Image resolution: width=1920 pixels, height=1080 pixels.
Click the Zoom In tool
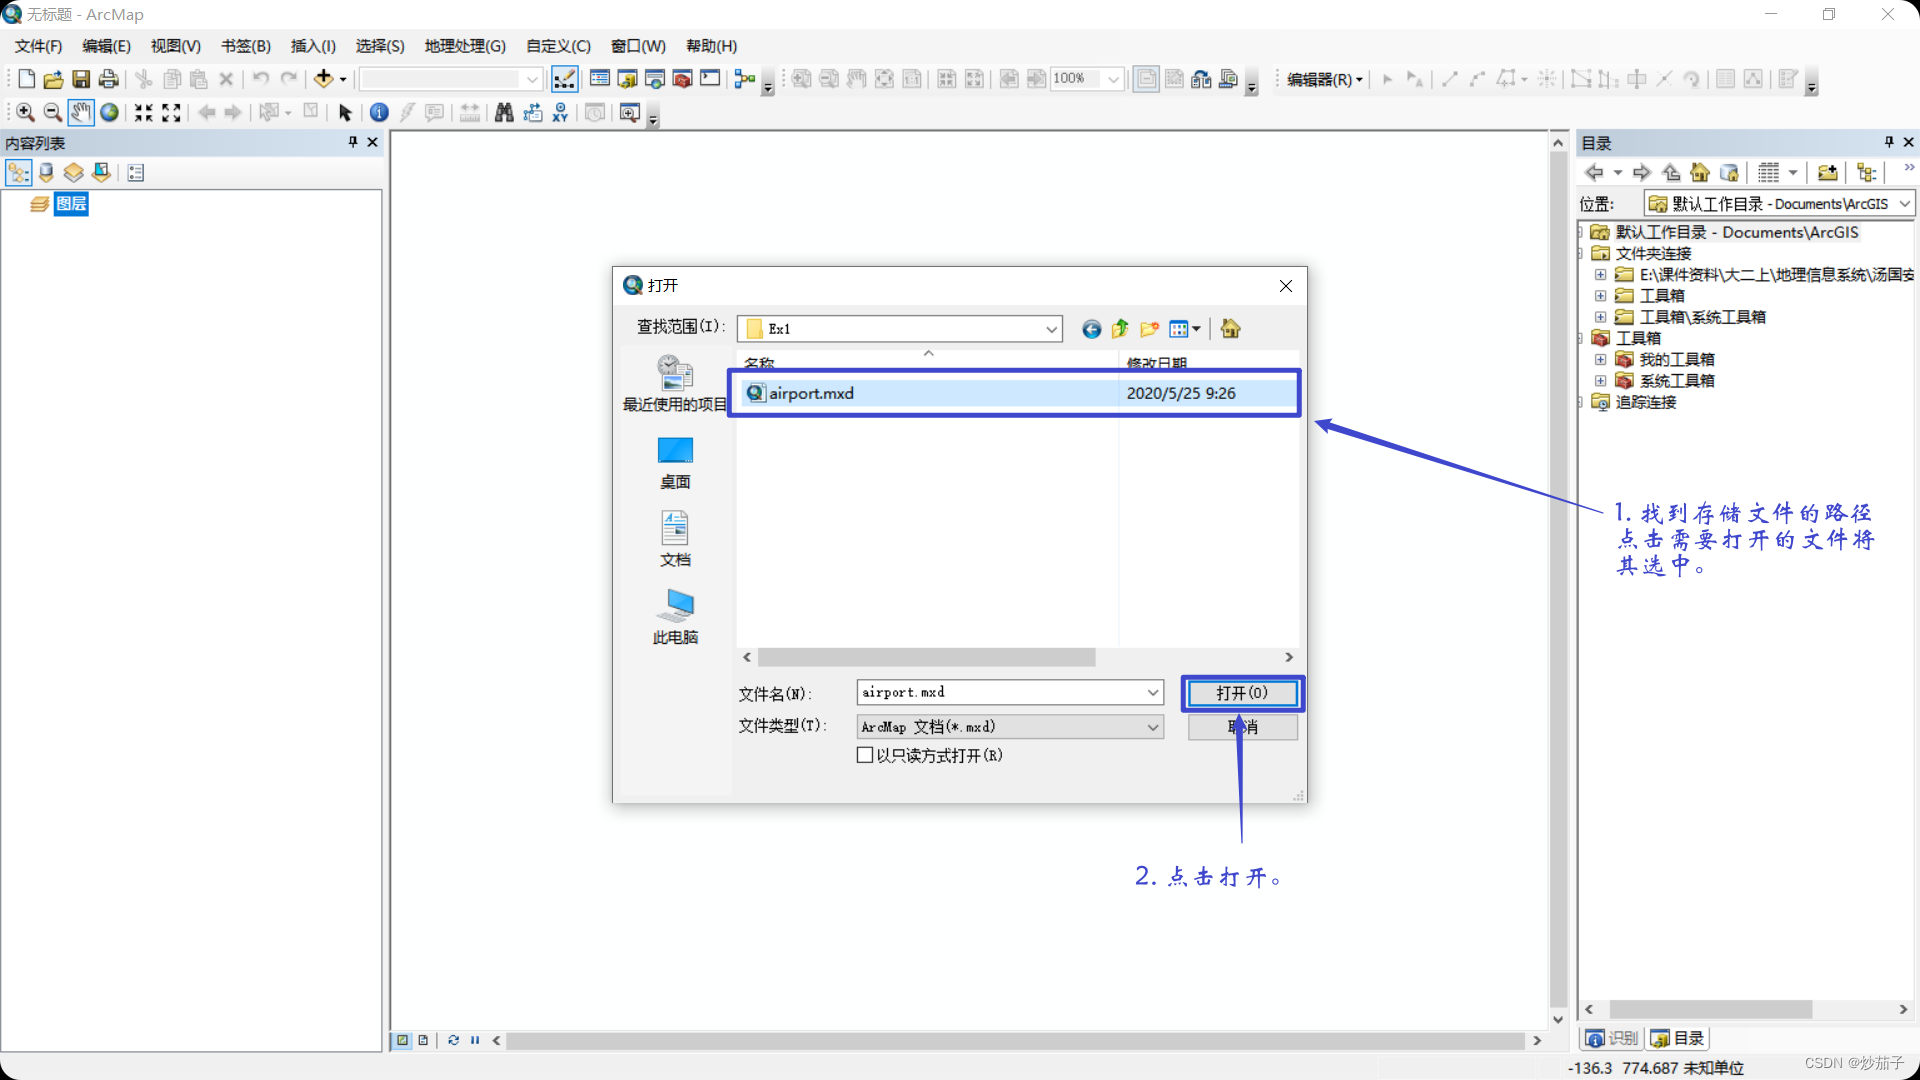tap(25, 113)
